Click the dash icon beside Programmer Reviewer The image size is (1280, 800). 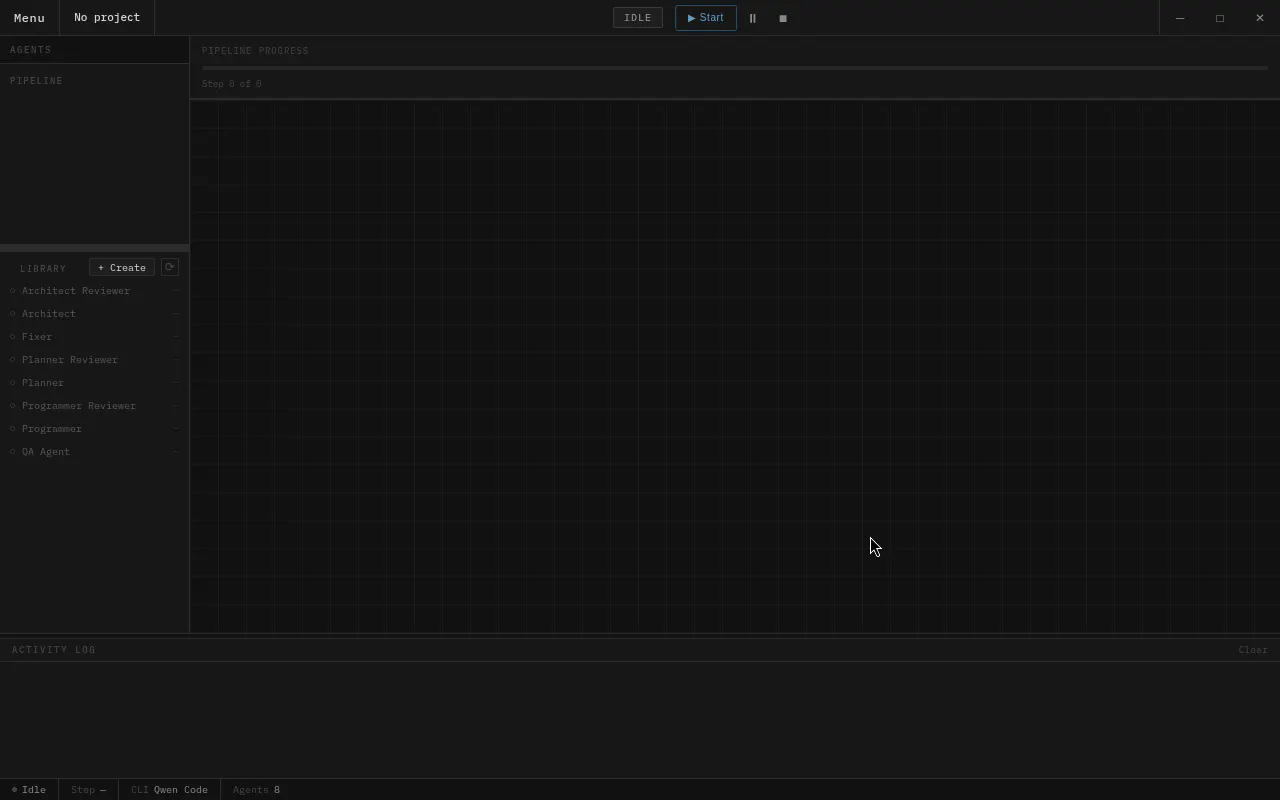click(x=176, y=406)
